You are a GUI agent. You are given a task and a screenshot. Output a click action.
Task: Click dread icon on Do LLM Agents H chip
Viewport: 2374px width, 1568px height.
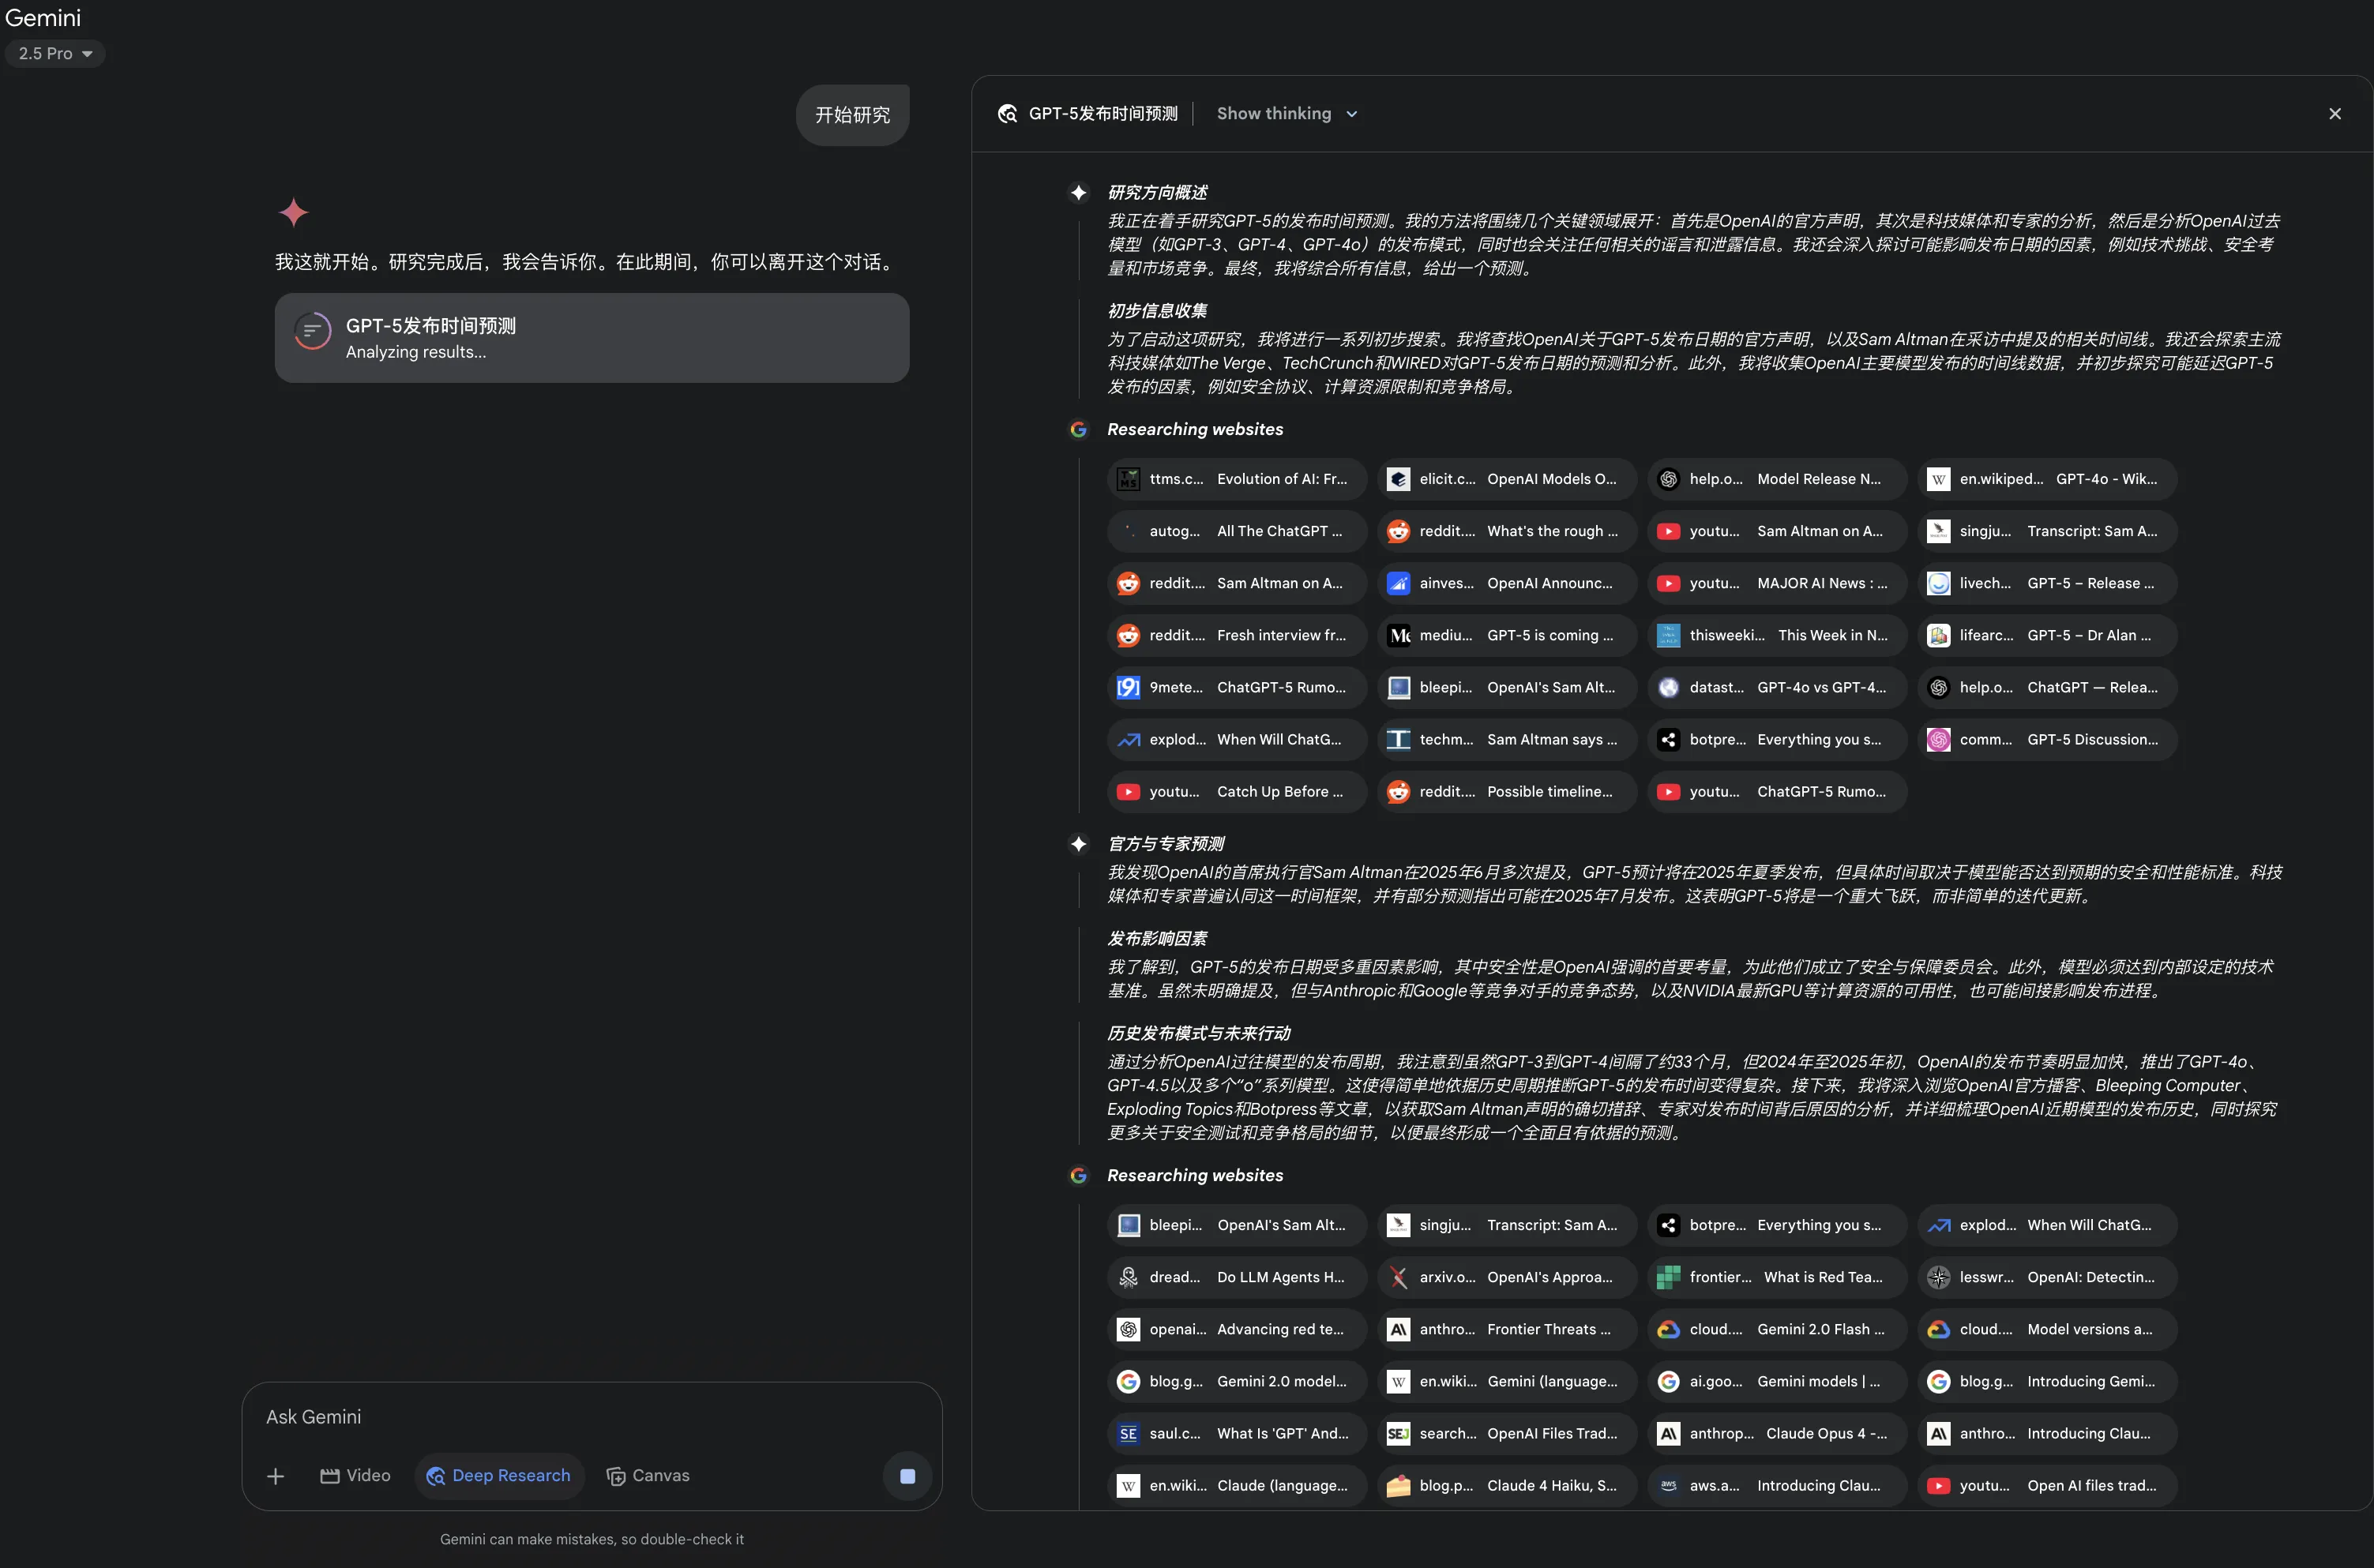1128,1277
